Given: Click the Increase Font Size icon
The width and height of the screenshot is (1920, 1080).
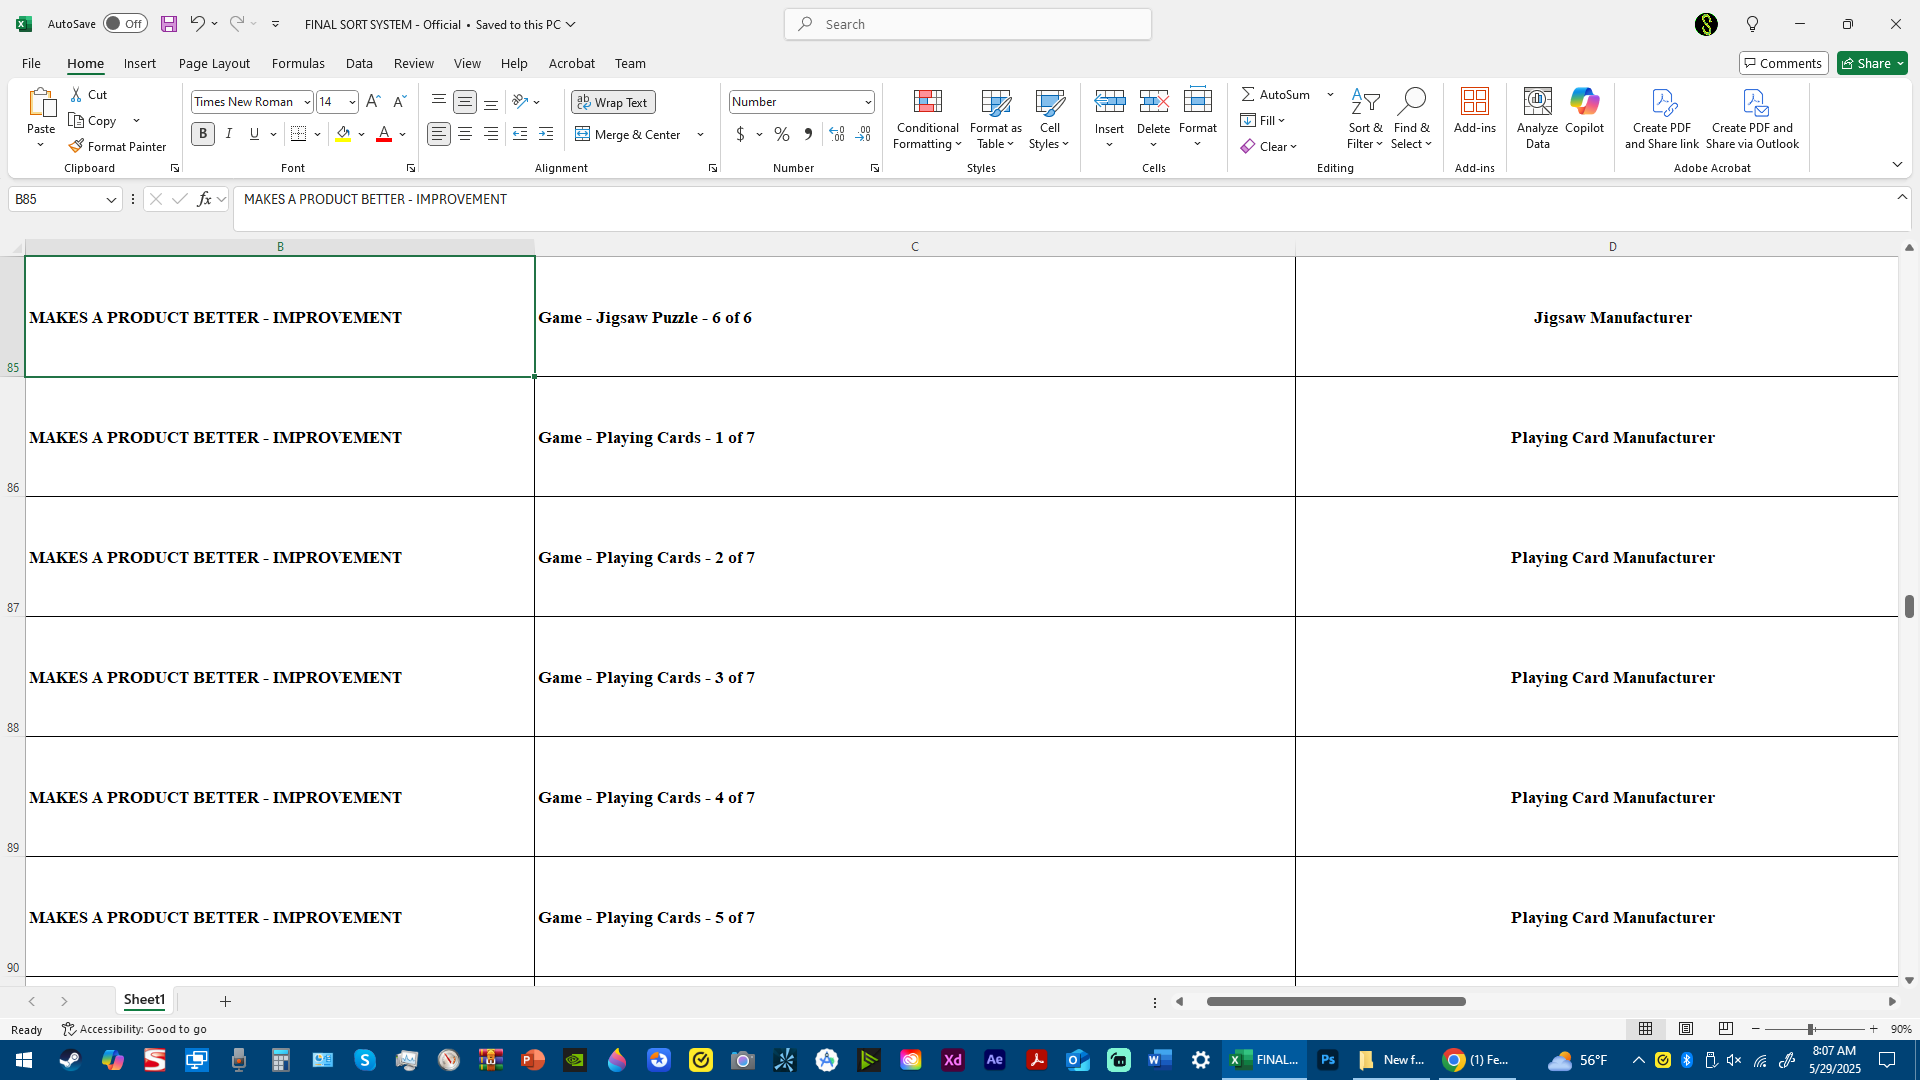Looking at the screenshot, I should click(373, 102).
